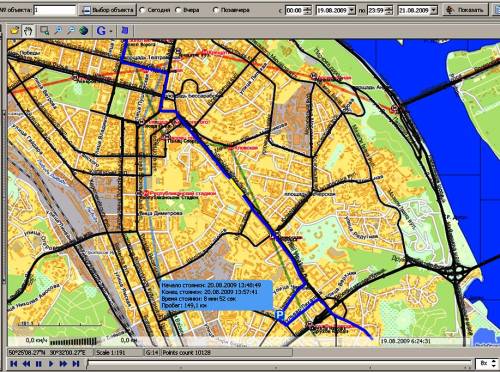Click the open folder icon in map toolbar
The width and height of the screenshot is (500, 372).
(x=14, y=31)
